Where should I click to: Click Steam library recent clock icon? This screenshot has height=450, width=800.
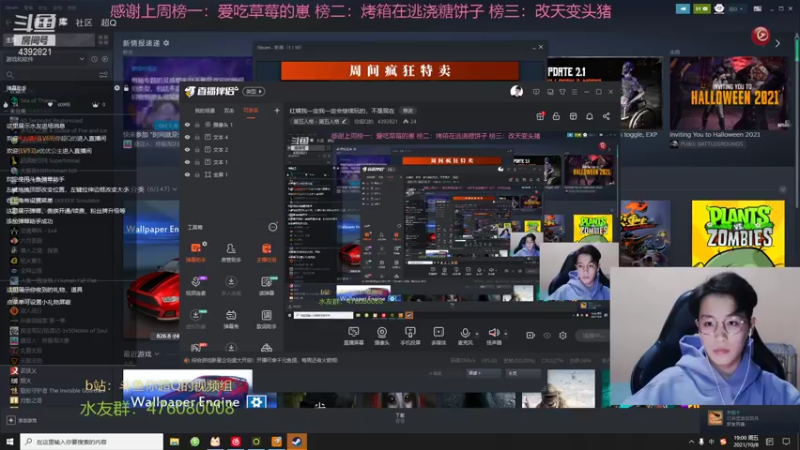(x=94, y=59)
